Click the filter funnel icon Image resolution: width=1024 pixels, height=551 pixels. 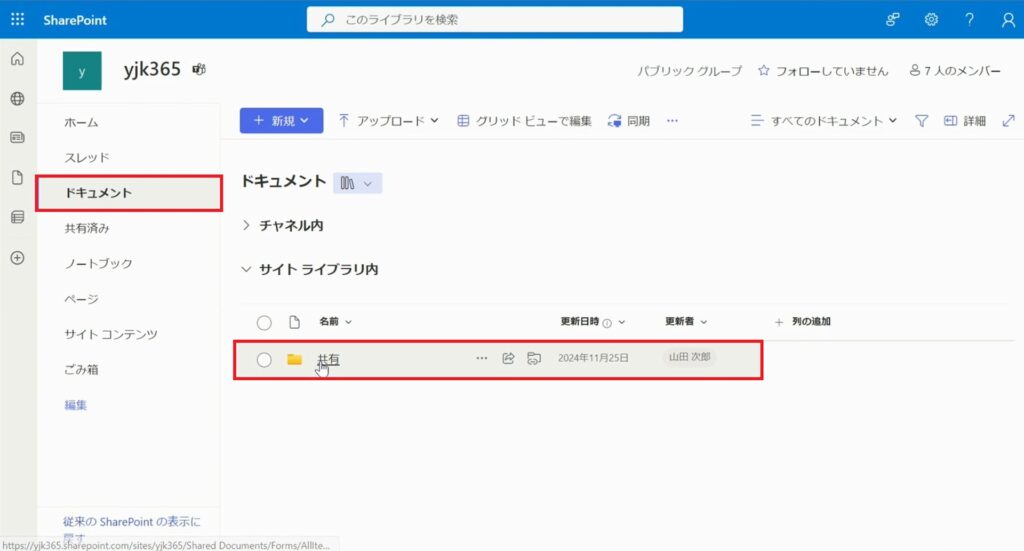(921, 121)
